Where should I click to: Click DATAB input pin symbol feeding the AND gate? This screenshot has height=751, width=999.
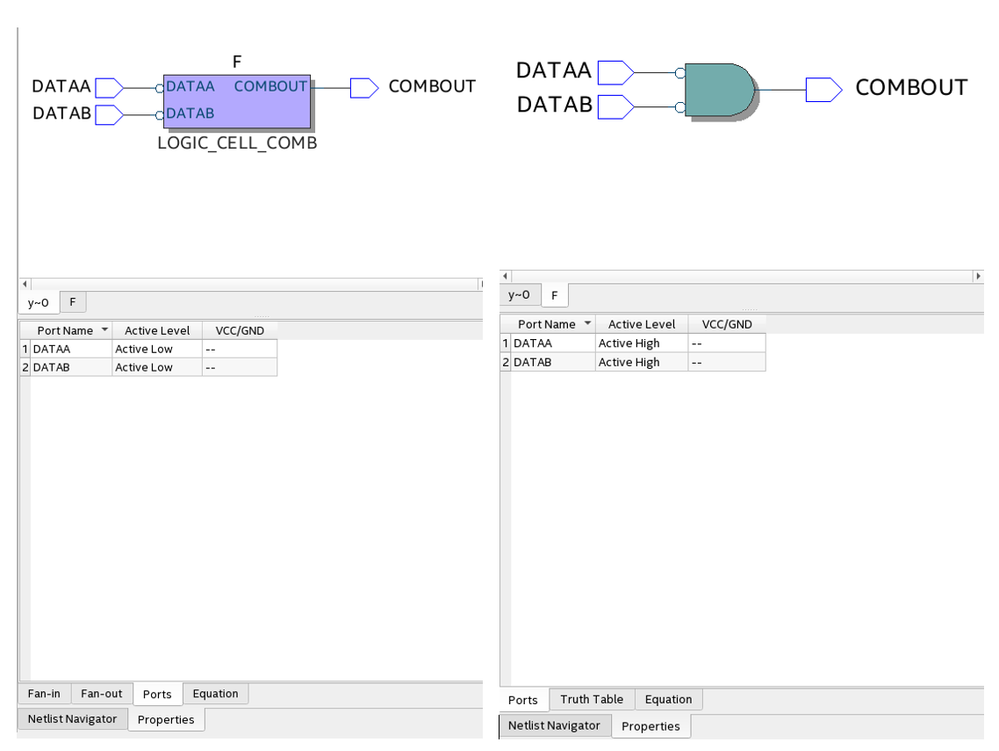tap(614, 105)
